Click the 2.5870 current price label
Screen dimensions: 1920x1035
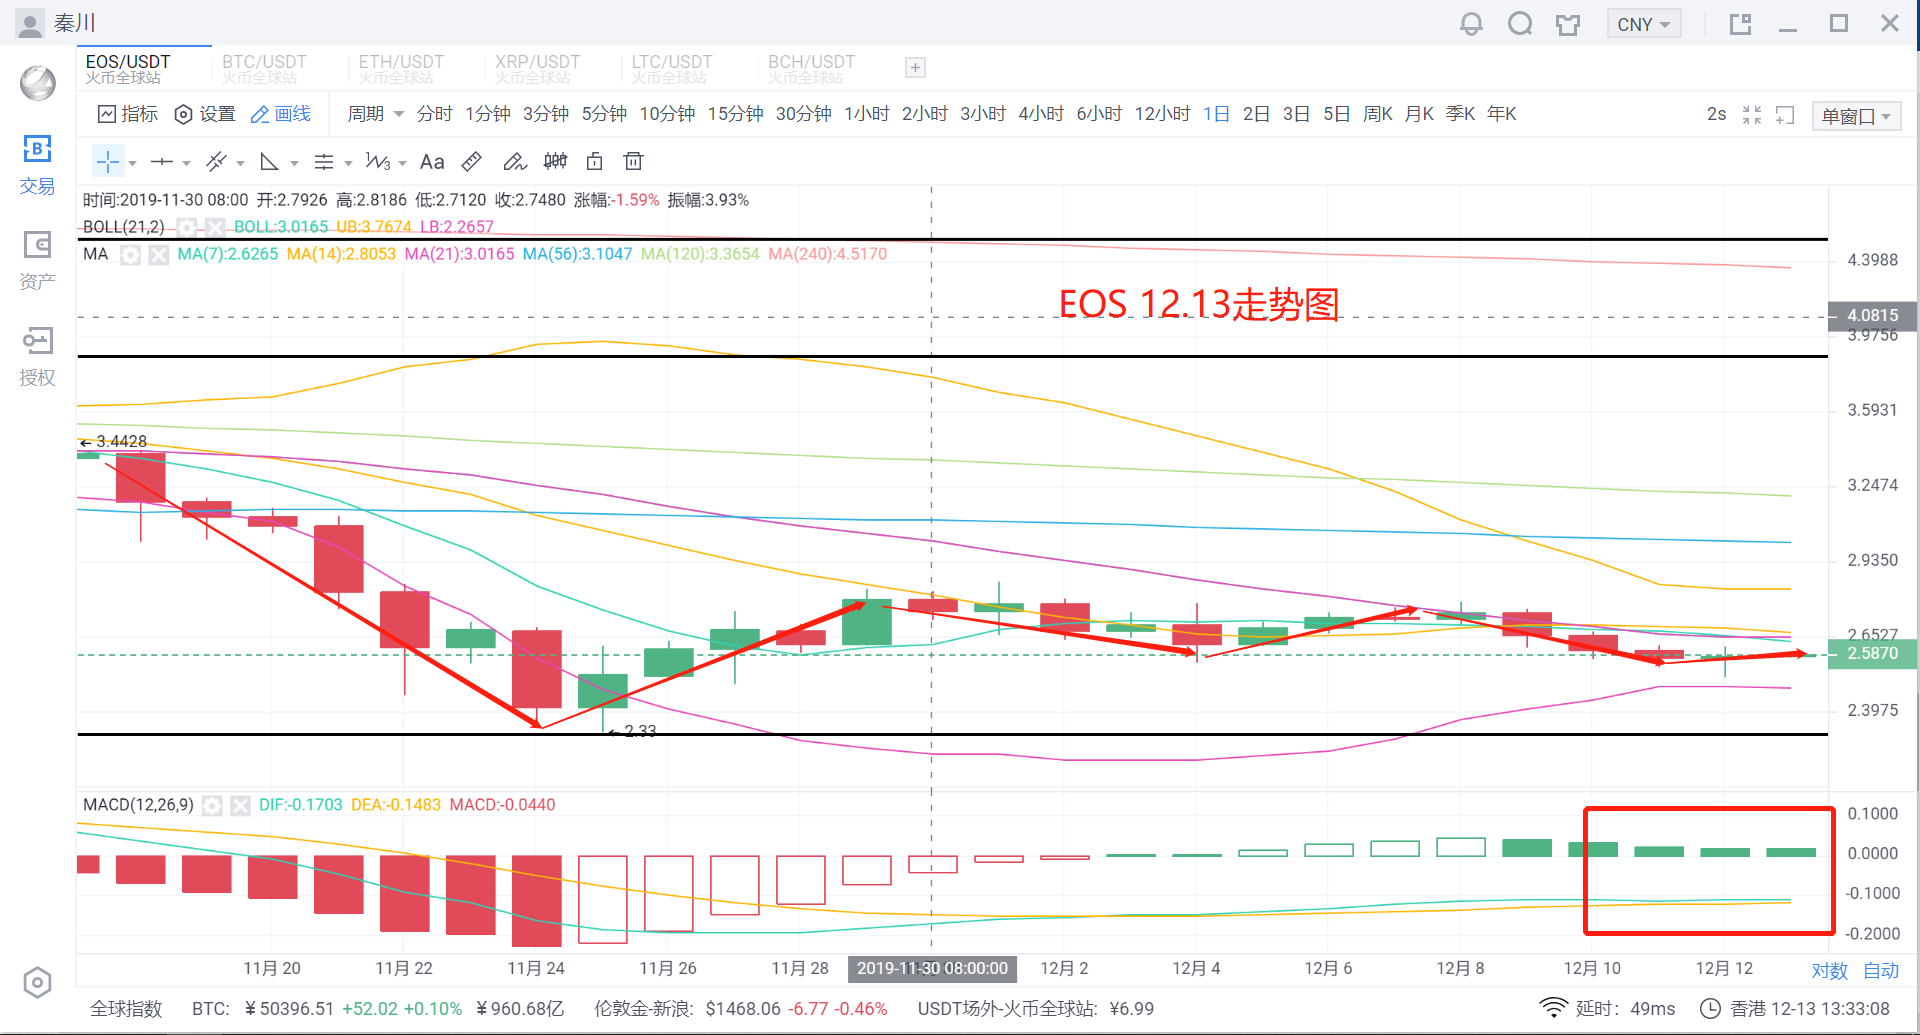[1872, 654]
